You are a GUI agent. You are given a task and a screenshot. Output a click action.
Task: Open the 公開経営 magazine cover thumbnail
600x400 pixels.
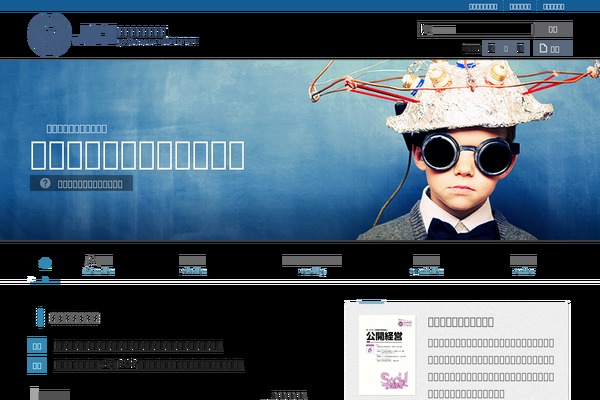click(x=387, y=355)
